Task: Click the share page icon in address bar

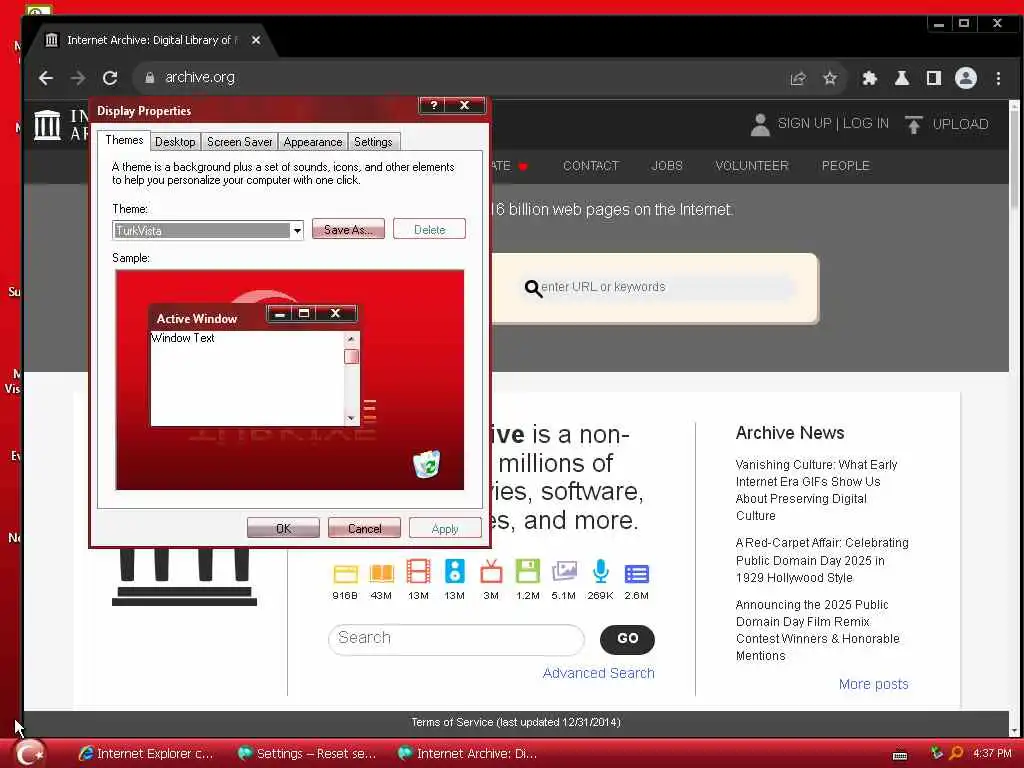Action: [797, 78]
